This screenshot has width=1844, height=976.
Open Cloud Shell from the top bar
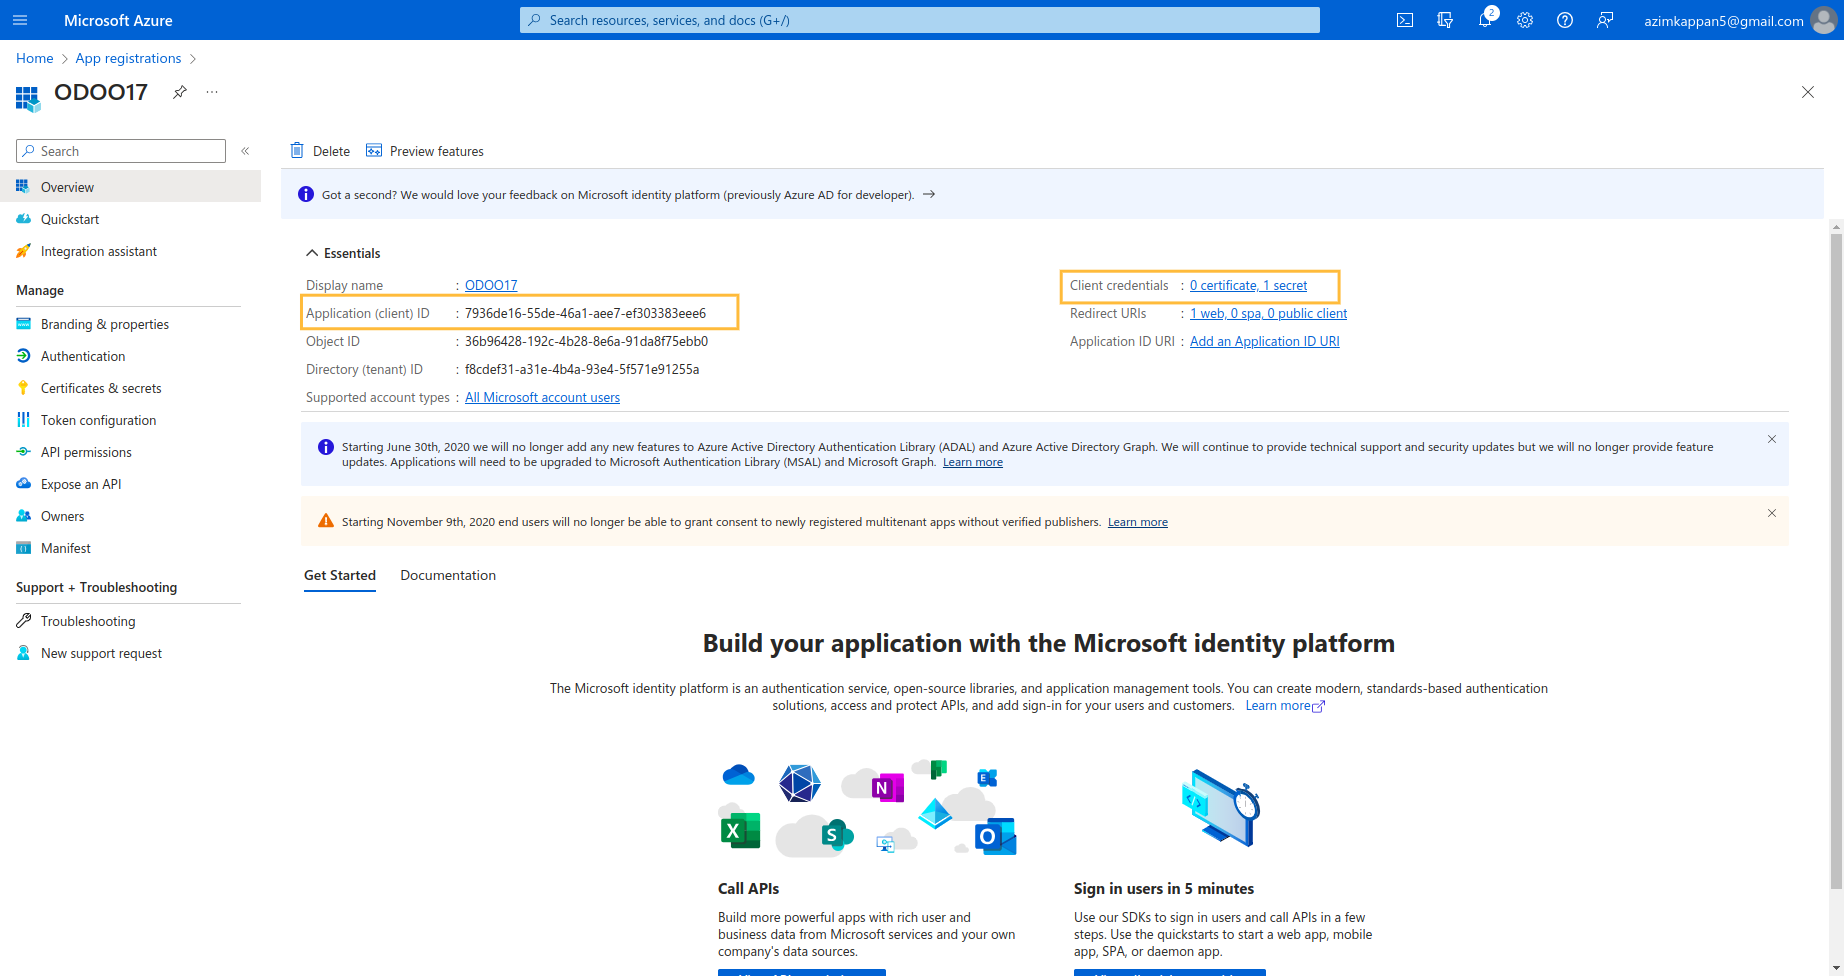pos(1405,20)
